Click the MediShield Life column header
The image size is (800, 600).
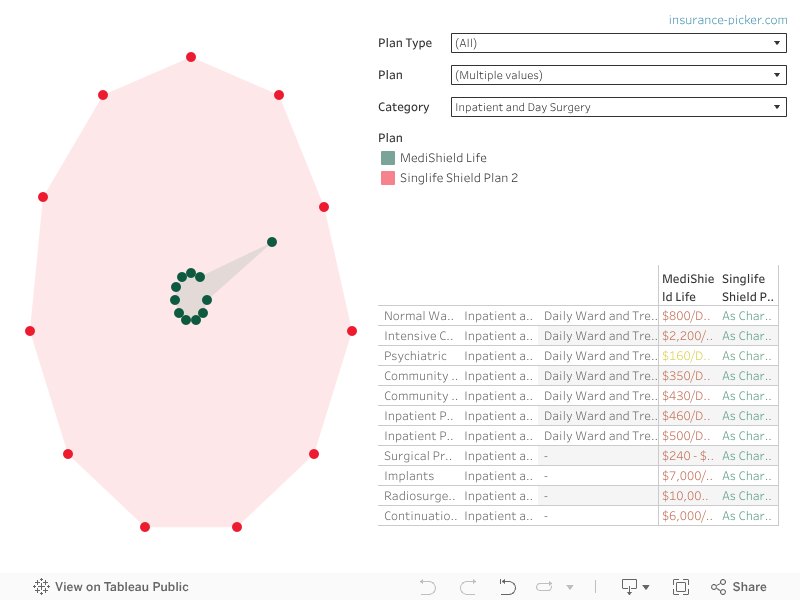[687, 288]
